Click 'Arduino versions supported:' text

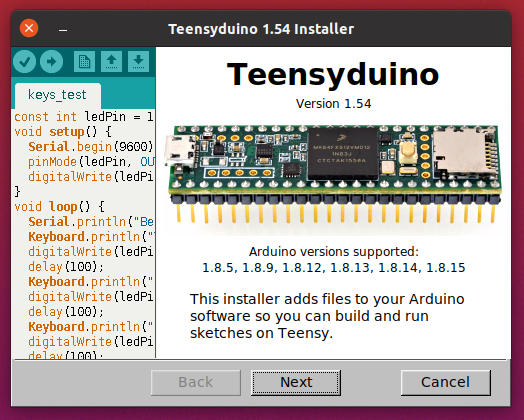click(334, 252)
